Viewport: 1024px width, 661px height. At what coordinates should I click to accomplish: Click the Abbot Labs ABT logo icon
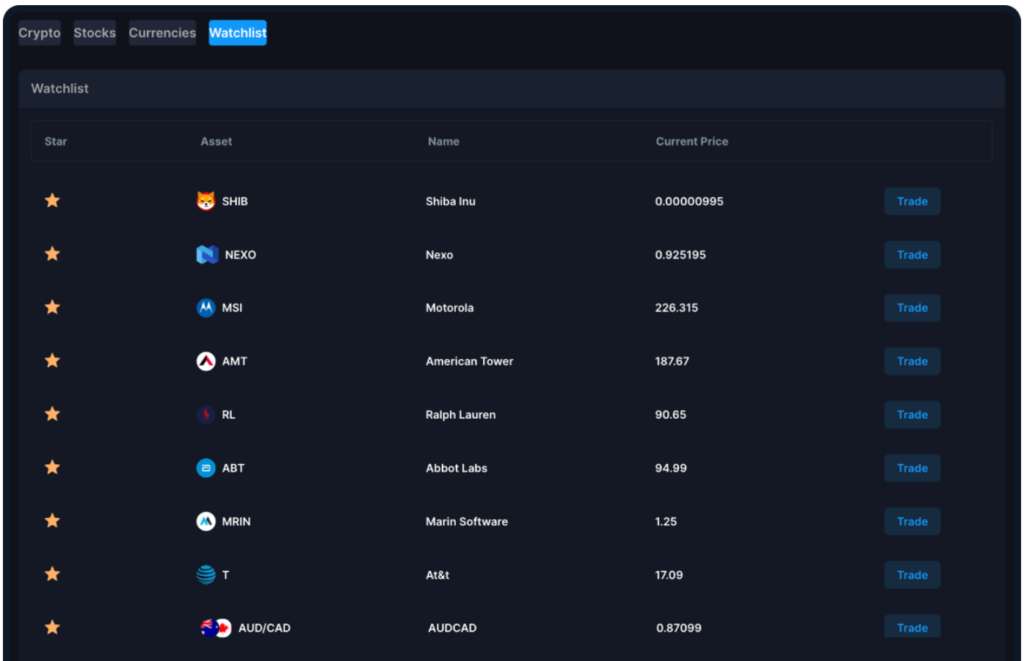tap(206, 468)
